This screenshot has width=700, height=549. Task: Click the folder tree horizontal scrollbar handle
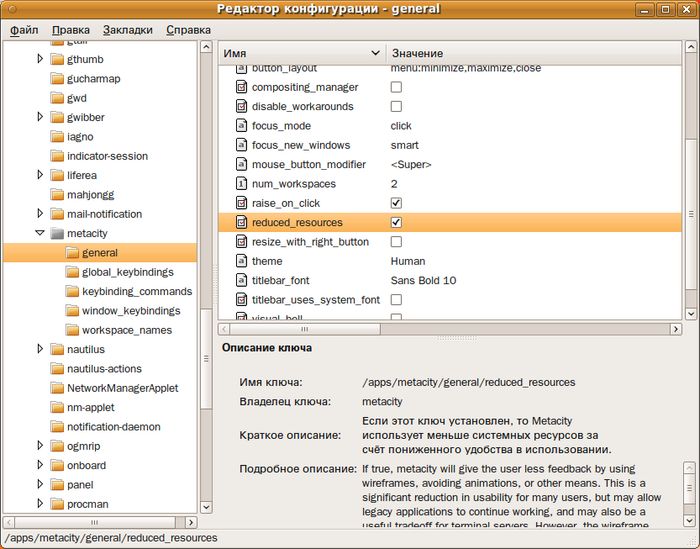tap(95, 522)
